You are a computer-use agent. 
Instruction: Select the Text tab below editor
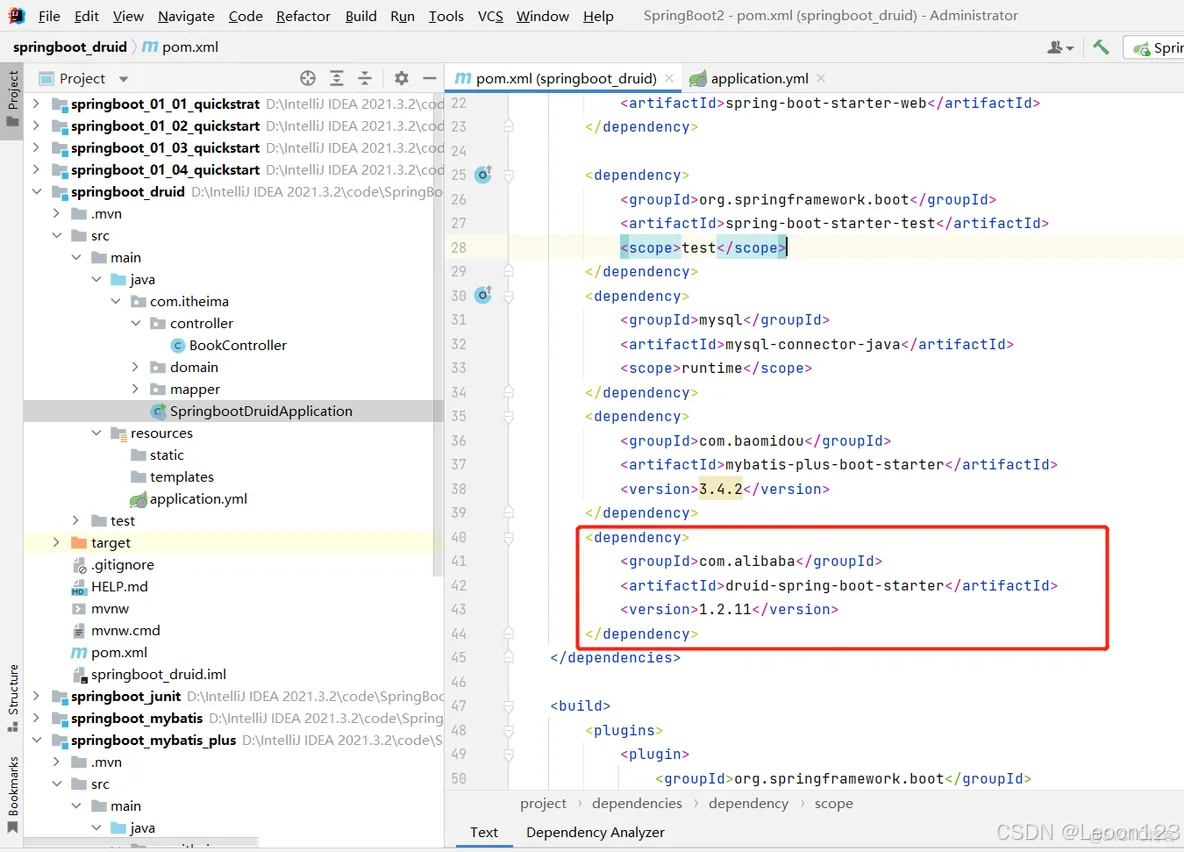click(483, 832)
